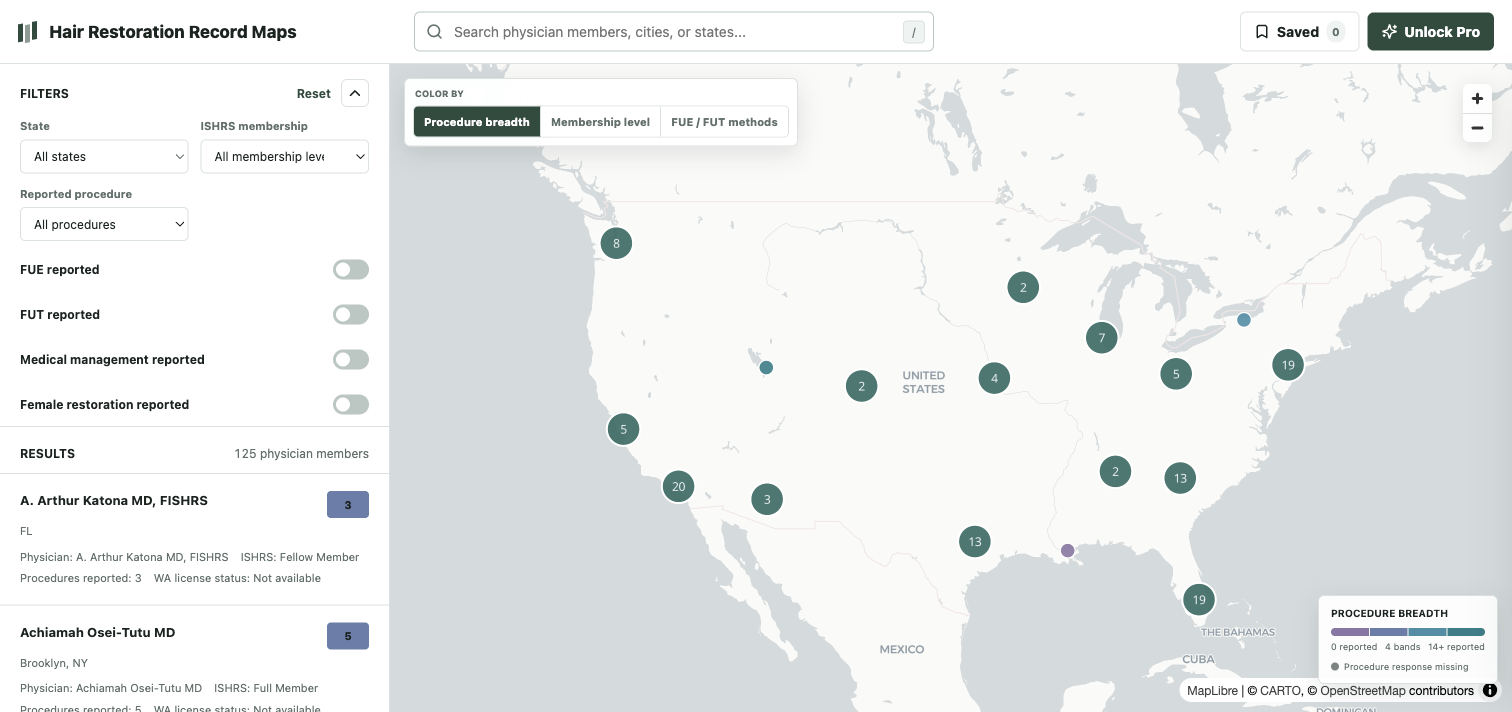This screenshot has height=712, width=1512.
Task: Toggle FUT reported filter
Action: click(x=351, y=315)
